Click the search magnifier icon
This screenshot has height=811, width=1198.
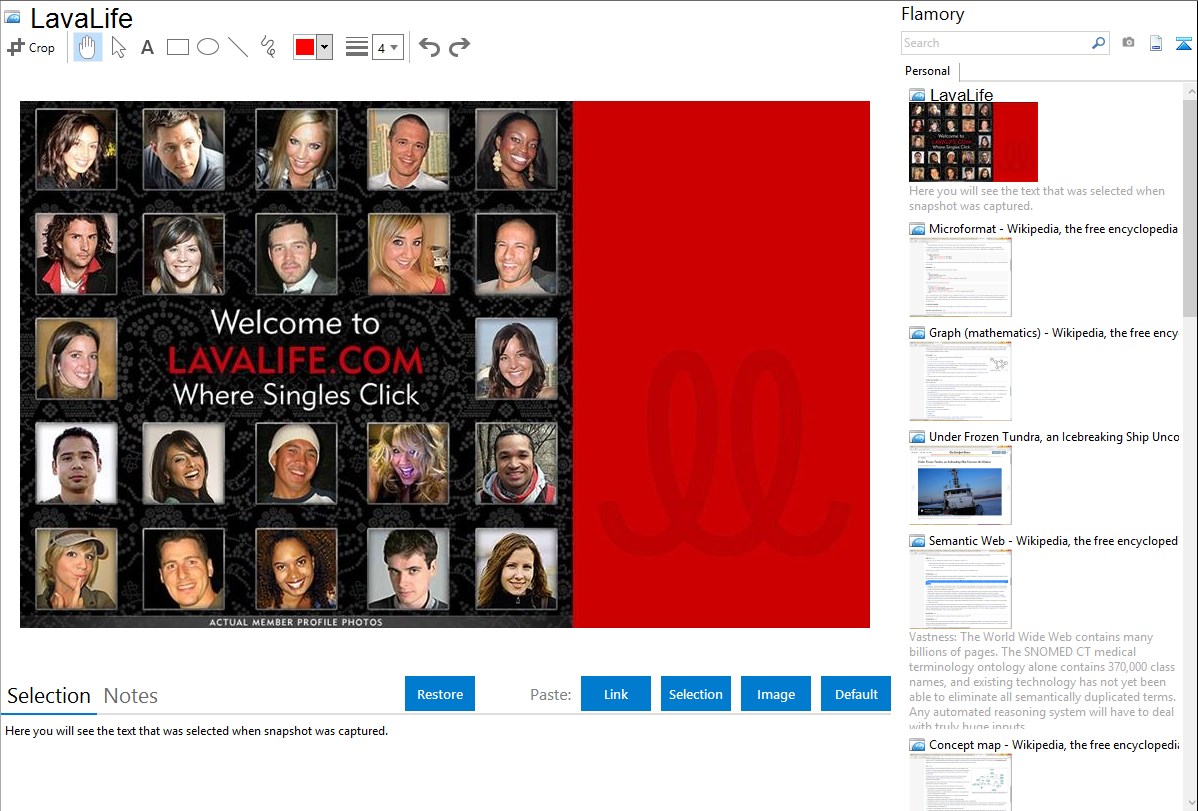pos(1099,43)
